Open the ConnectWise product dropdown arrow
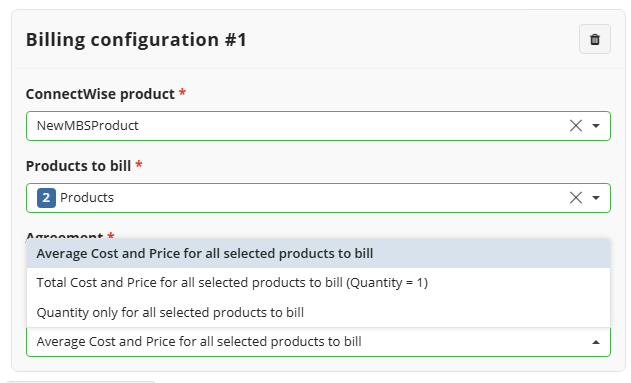This screenshot has width=631, height=383. coord(596,126)
